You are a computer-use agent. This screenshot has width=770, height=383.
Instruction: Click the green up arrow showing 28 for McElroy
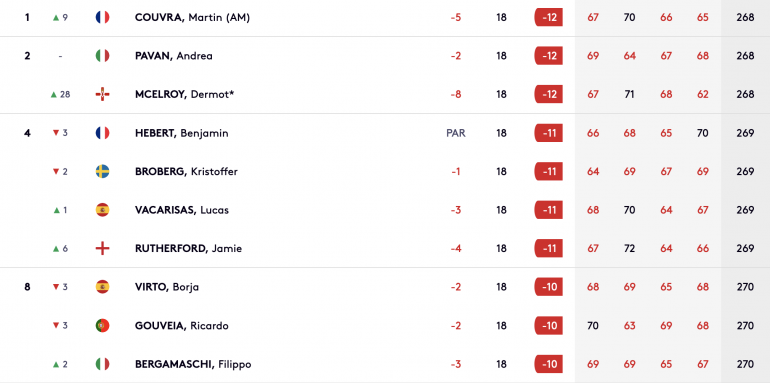(54, 95)
